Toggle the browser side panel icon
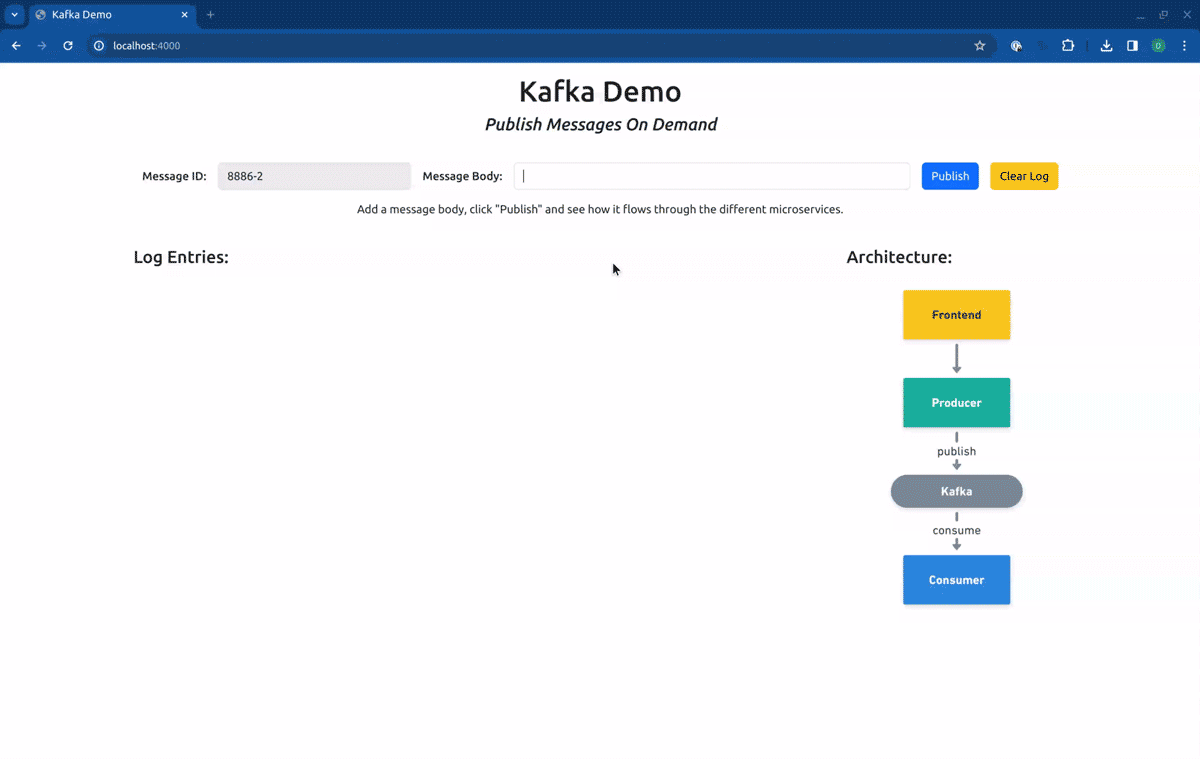1200x759 pixels. [x=1132, y=46]
